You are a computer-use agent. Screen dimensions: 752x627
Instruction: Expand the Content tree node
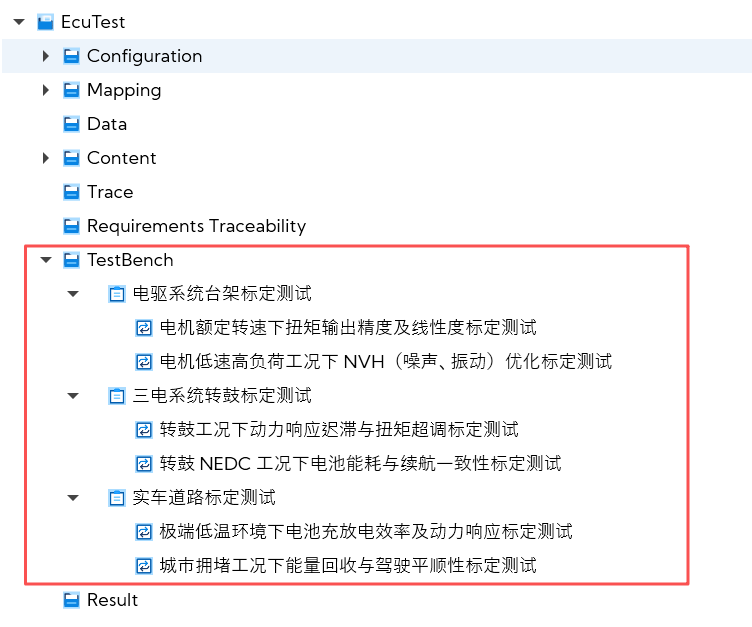click(x=46, y=158)
